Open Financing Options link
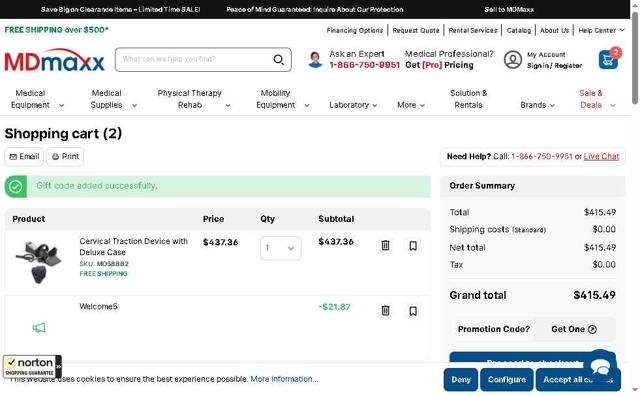The image size is (640, 396). tap(355, 30)
